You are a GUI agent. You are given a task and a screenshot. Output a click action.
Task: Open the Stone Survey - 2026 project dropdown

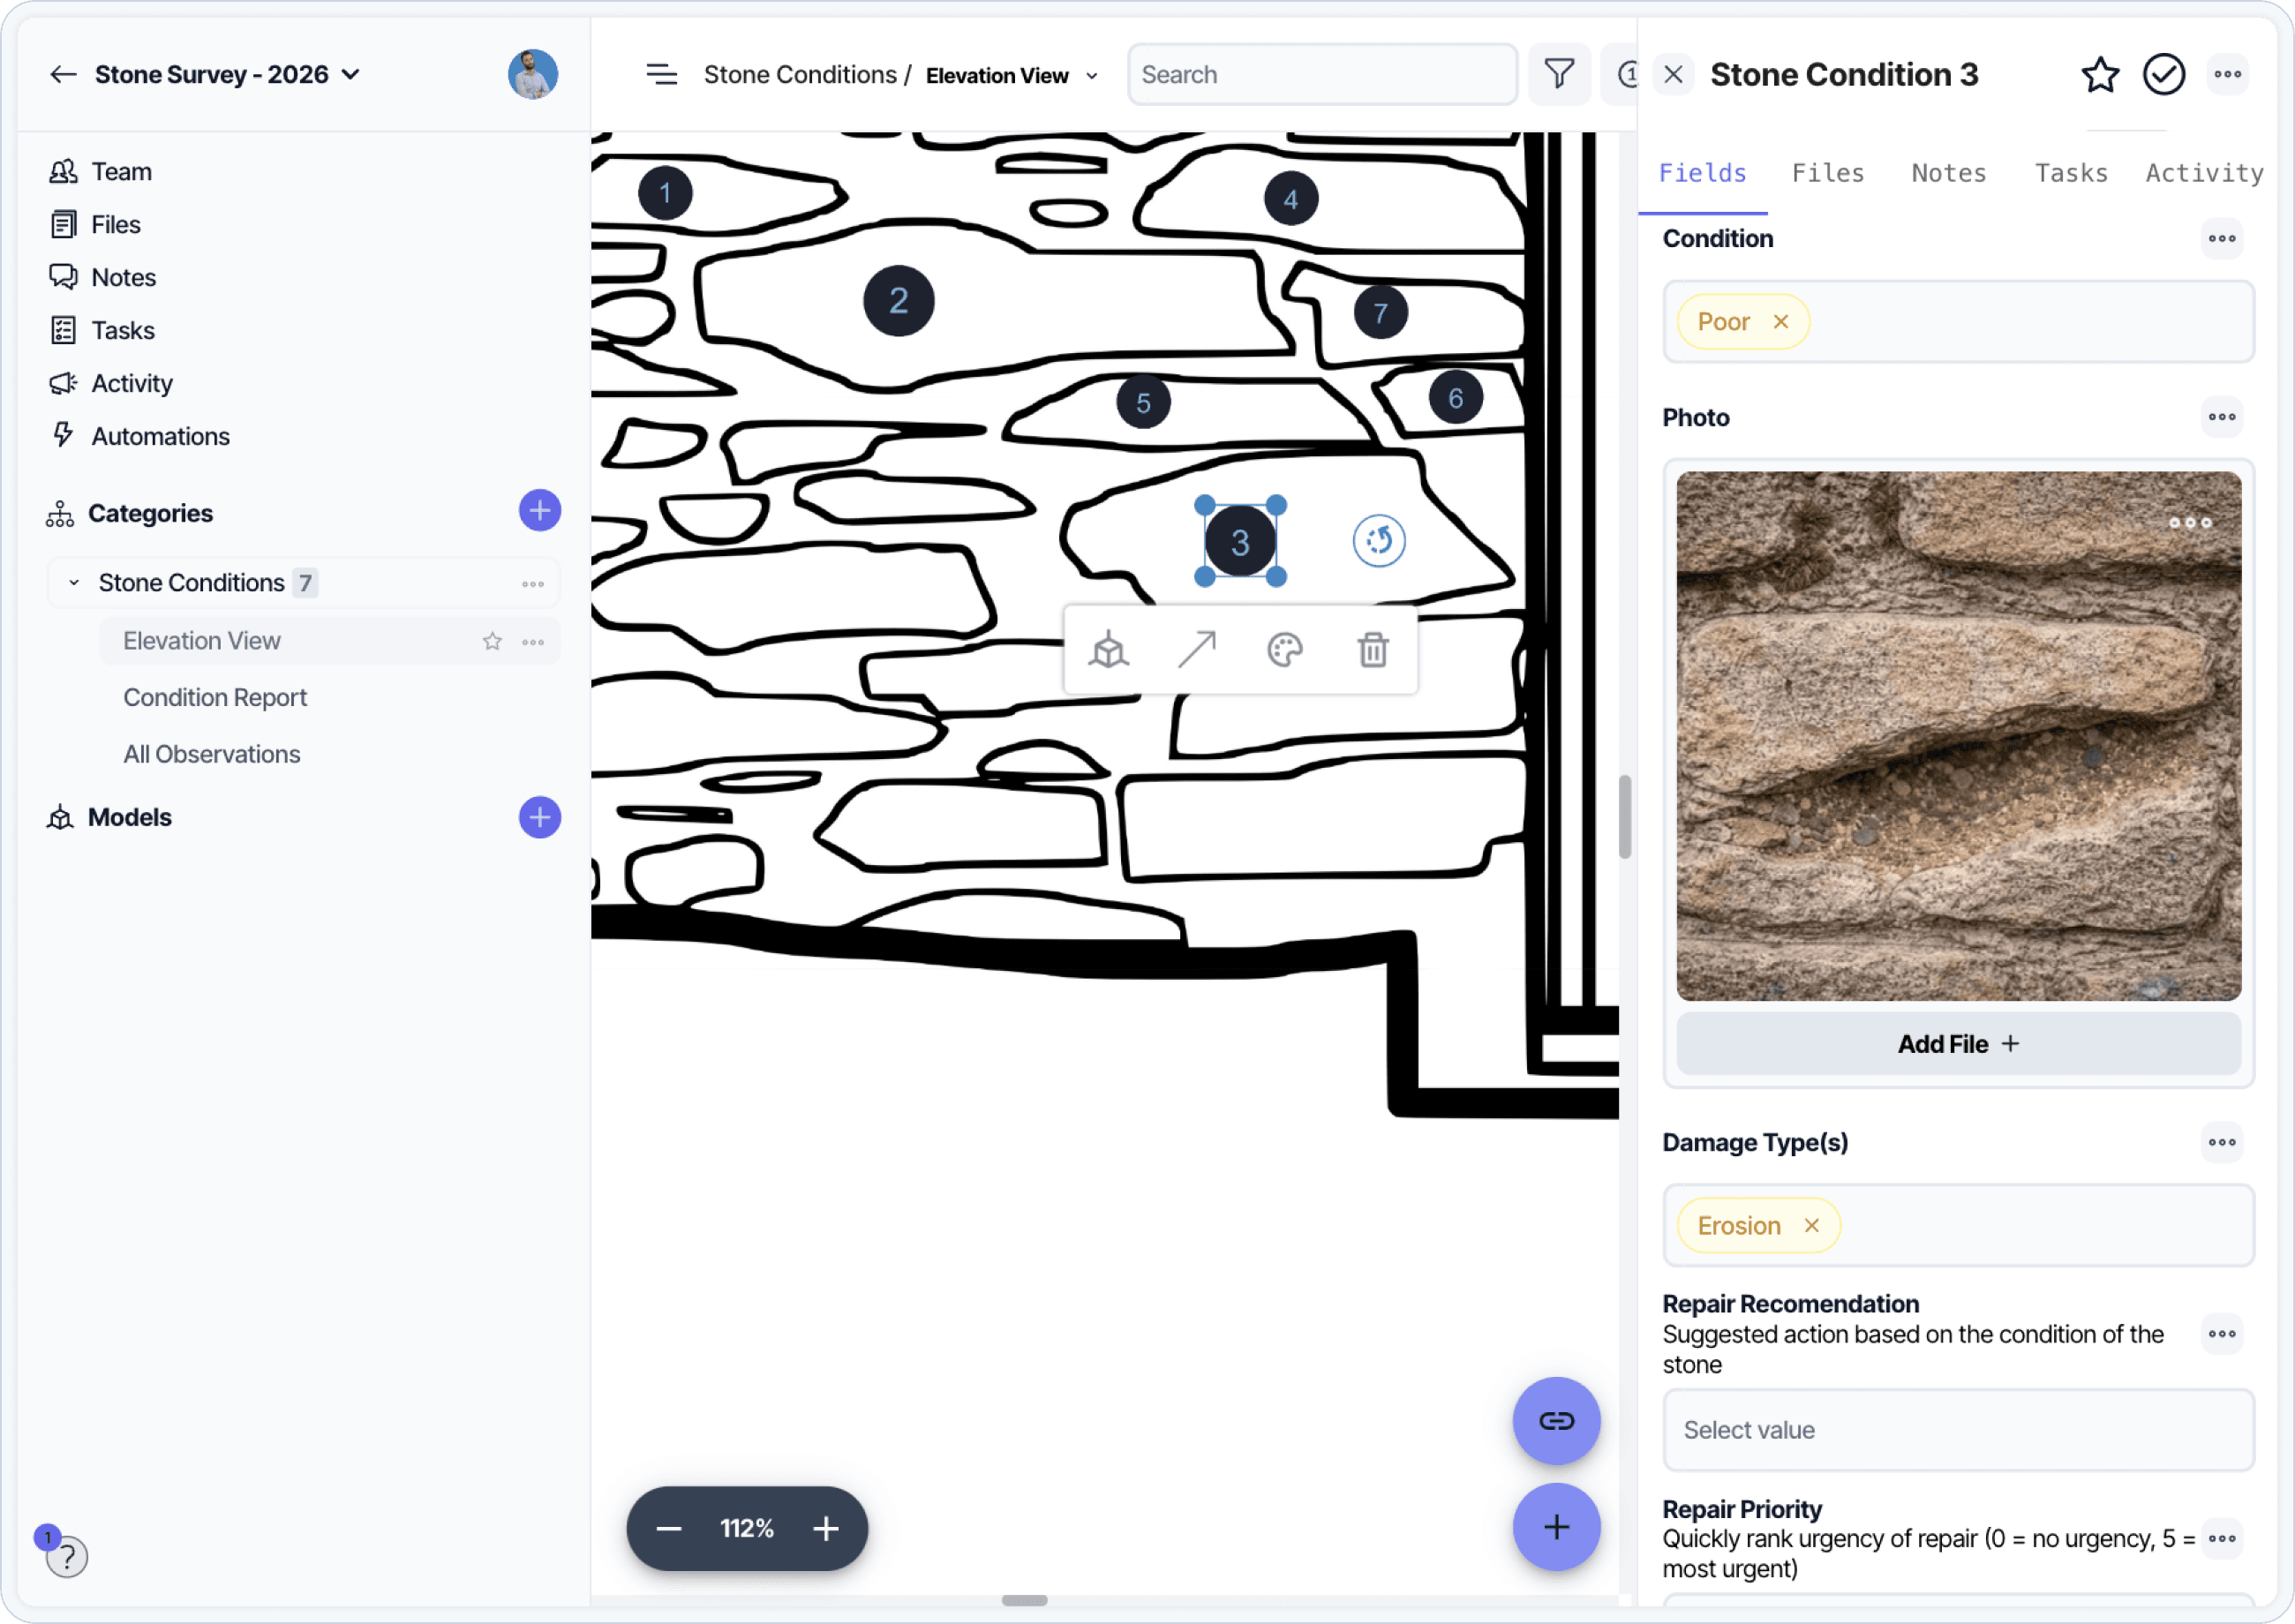(351, 74)
